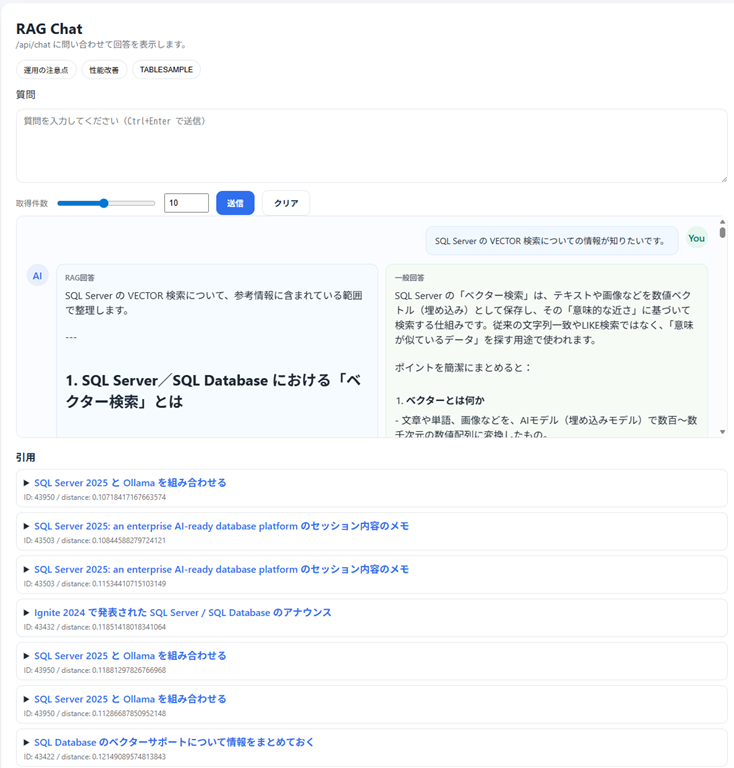Select the 運用の注意点 preset chip
734x768 pixels.
click(46, 70)
